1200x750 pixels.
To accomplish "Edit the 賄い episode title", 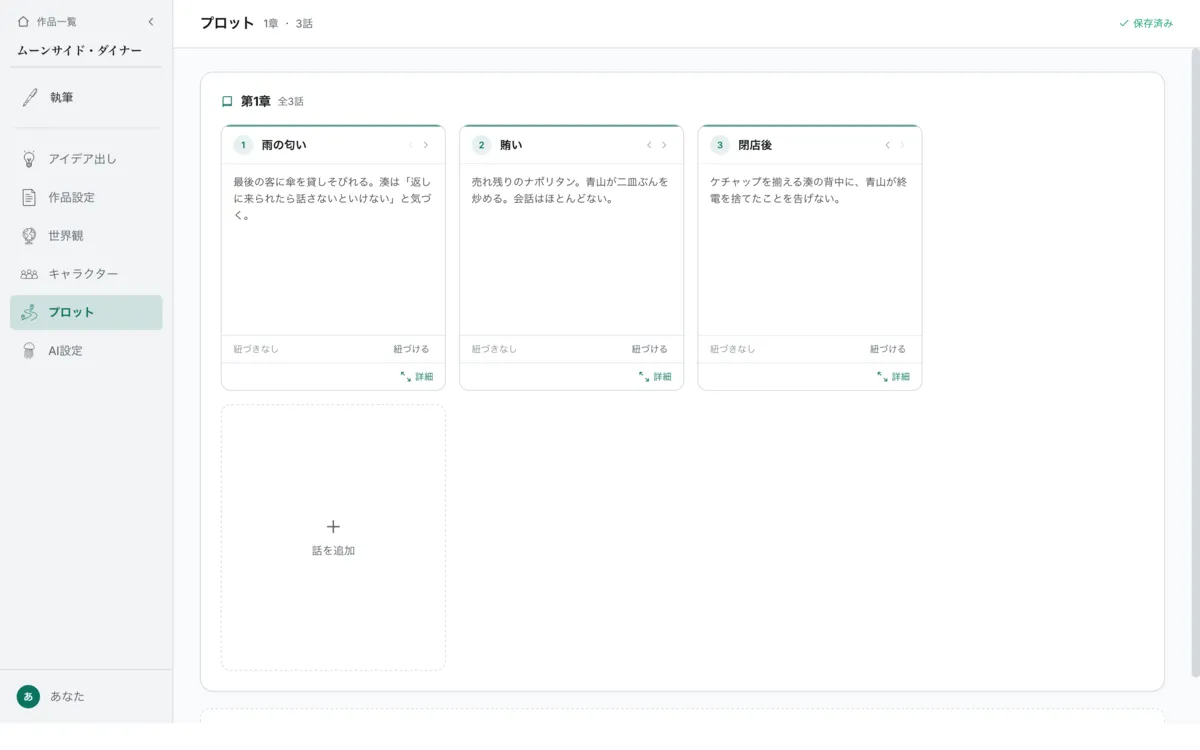I will coord(511,145).
